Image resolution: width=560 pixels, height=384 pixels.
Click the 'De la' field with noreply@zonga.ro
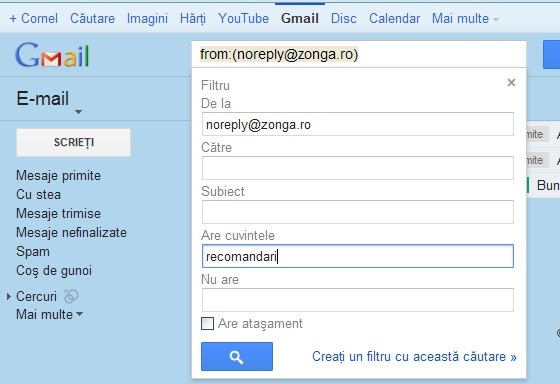coord(358,124)
